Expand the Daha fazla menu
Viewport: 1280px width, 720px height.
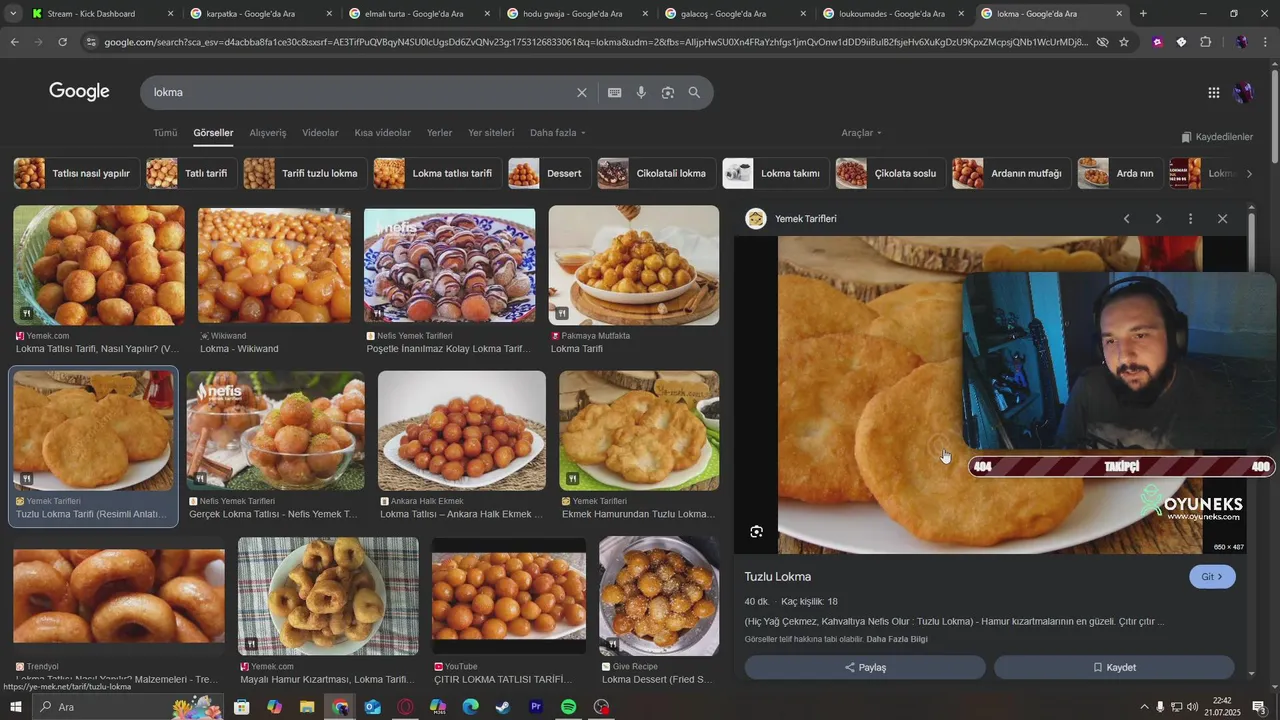[558, 133]
